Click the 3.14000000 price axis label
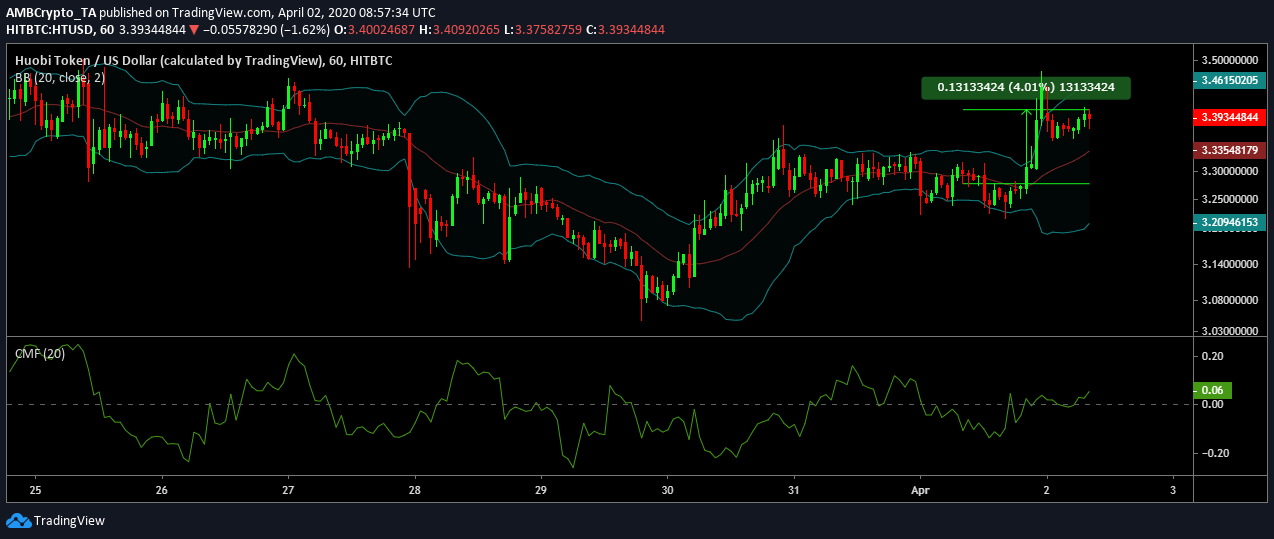 tap(1232, 264)
